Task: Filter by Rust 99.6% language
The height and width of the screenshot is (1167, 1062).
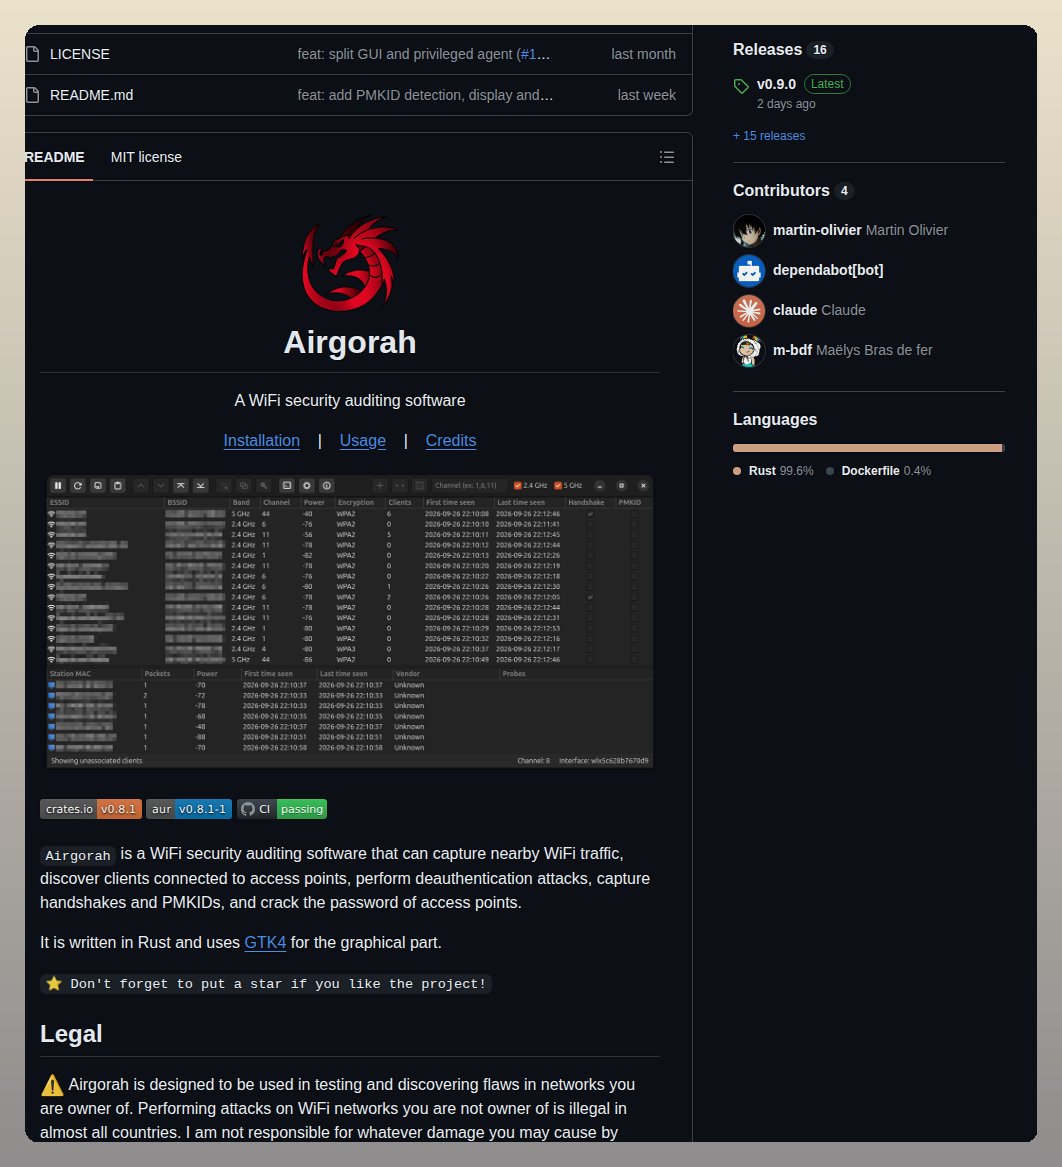Action: (x=773, y=471)
